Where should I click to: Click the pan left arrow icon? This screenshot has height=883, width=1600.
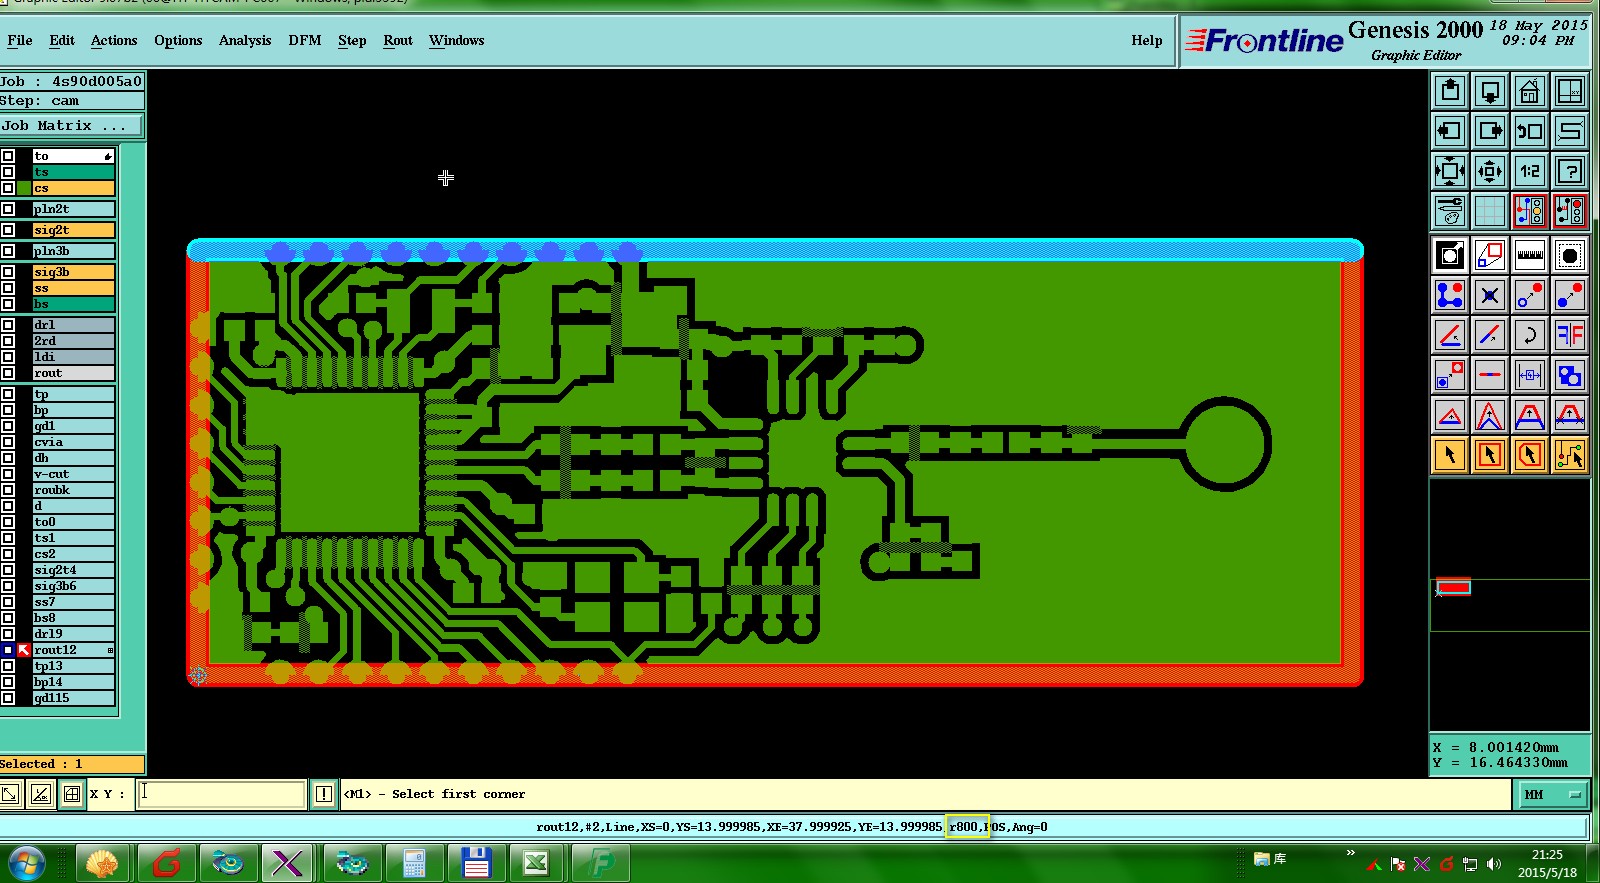tap(1450, 131)
